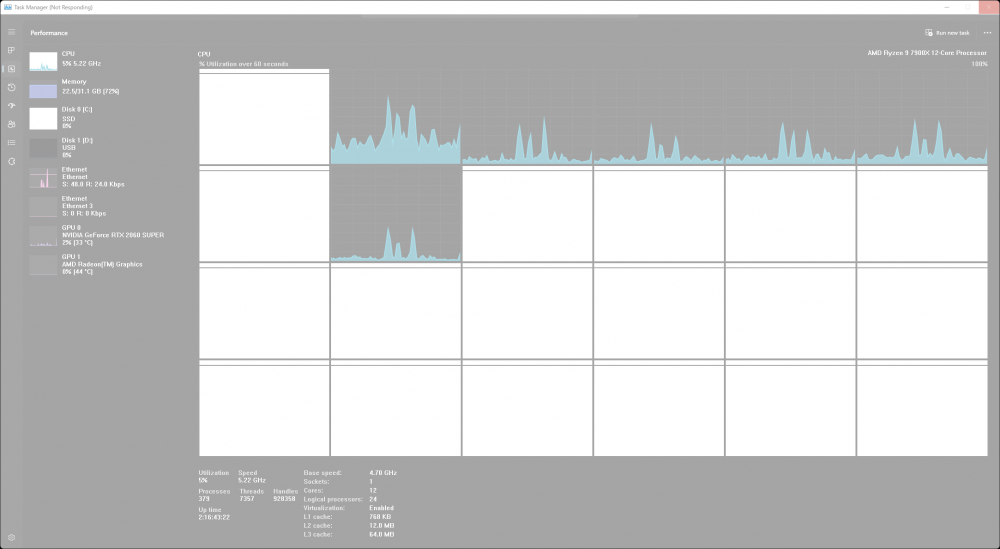Click Ethernet S: 48.0 R: 24.0 Kbps entry
1000x549 pixels.
point(93,177)
